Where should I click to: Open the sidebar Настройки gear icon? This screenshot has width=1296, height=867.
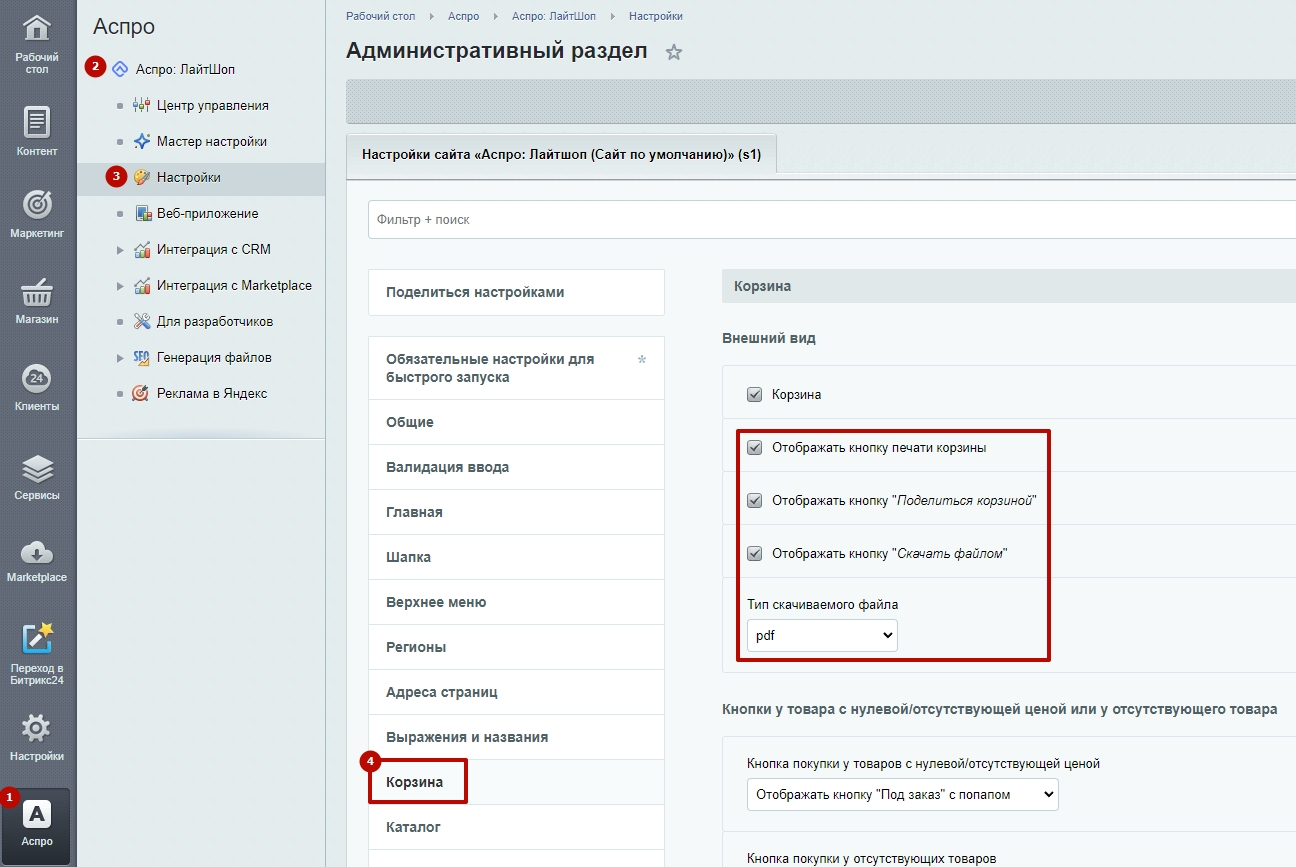tap(37, 727)
